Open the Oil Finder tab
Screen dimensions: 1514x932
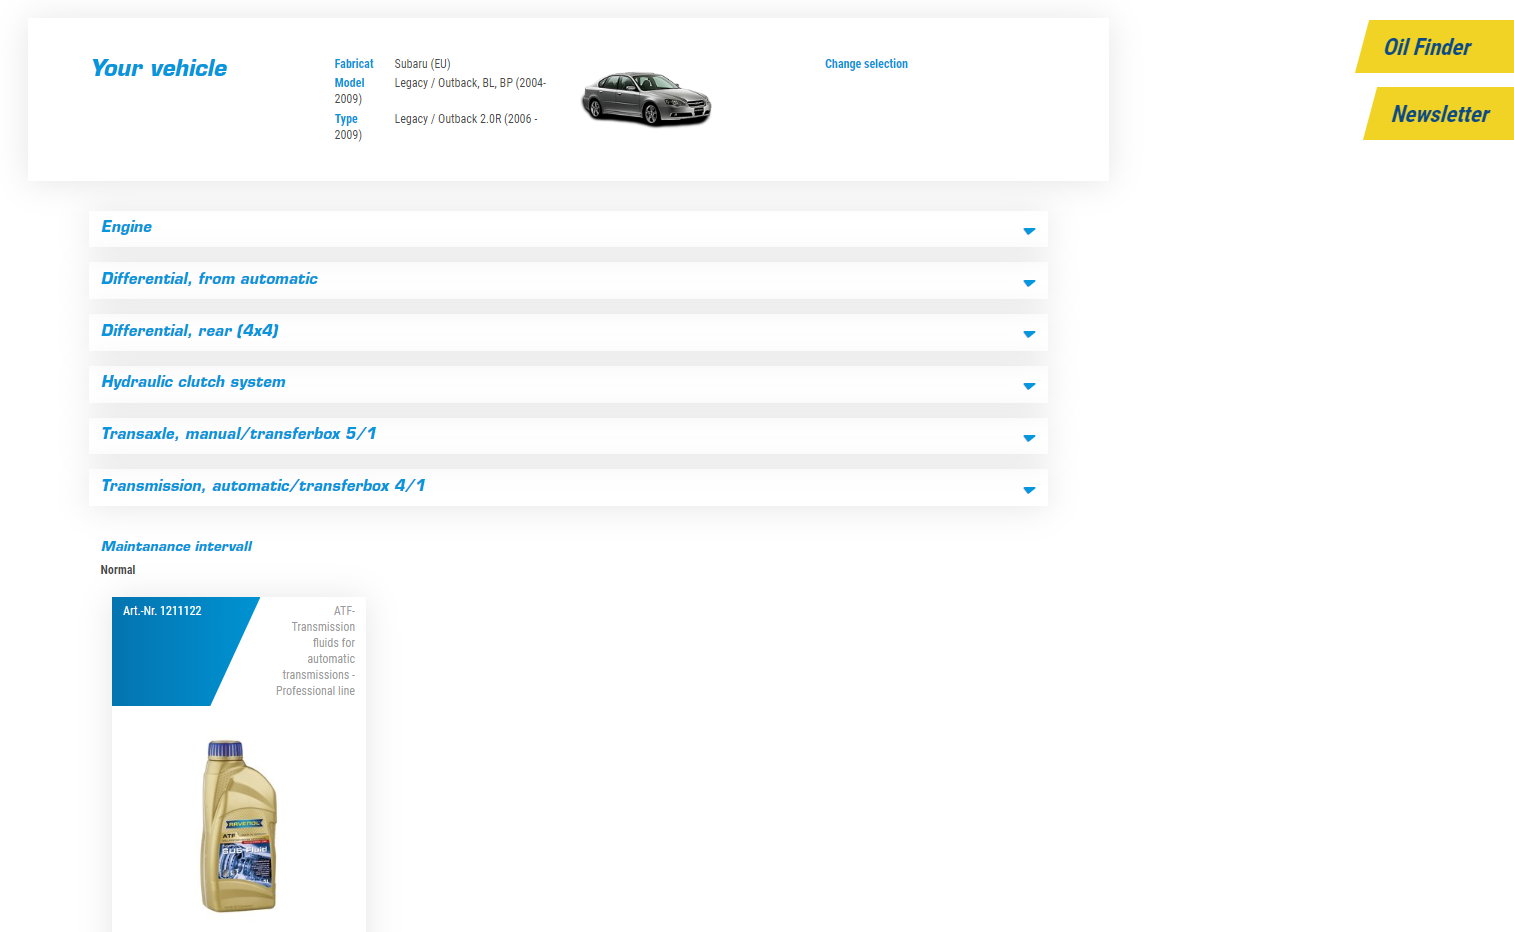(x=1436, y=47)
